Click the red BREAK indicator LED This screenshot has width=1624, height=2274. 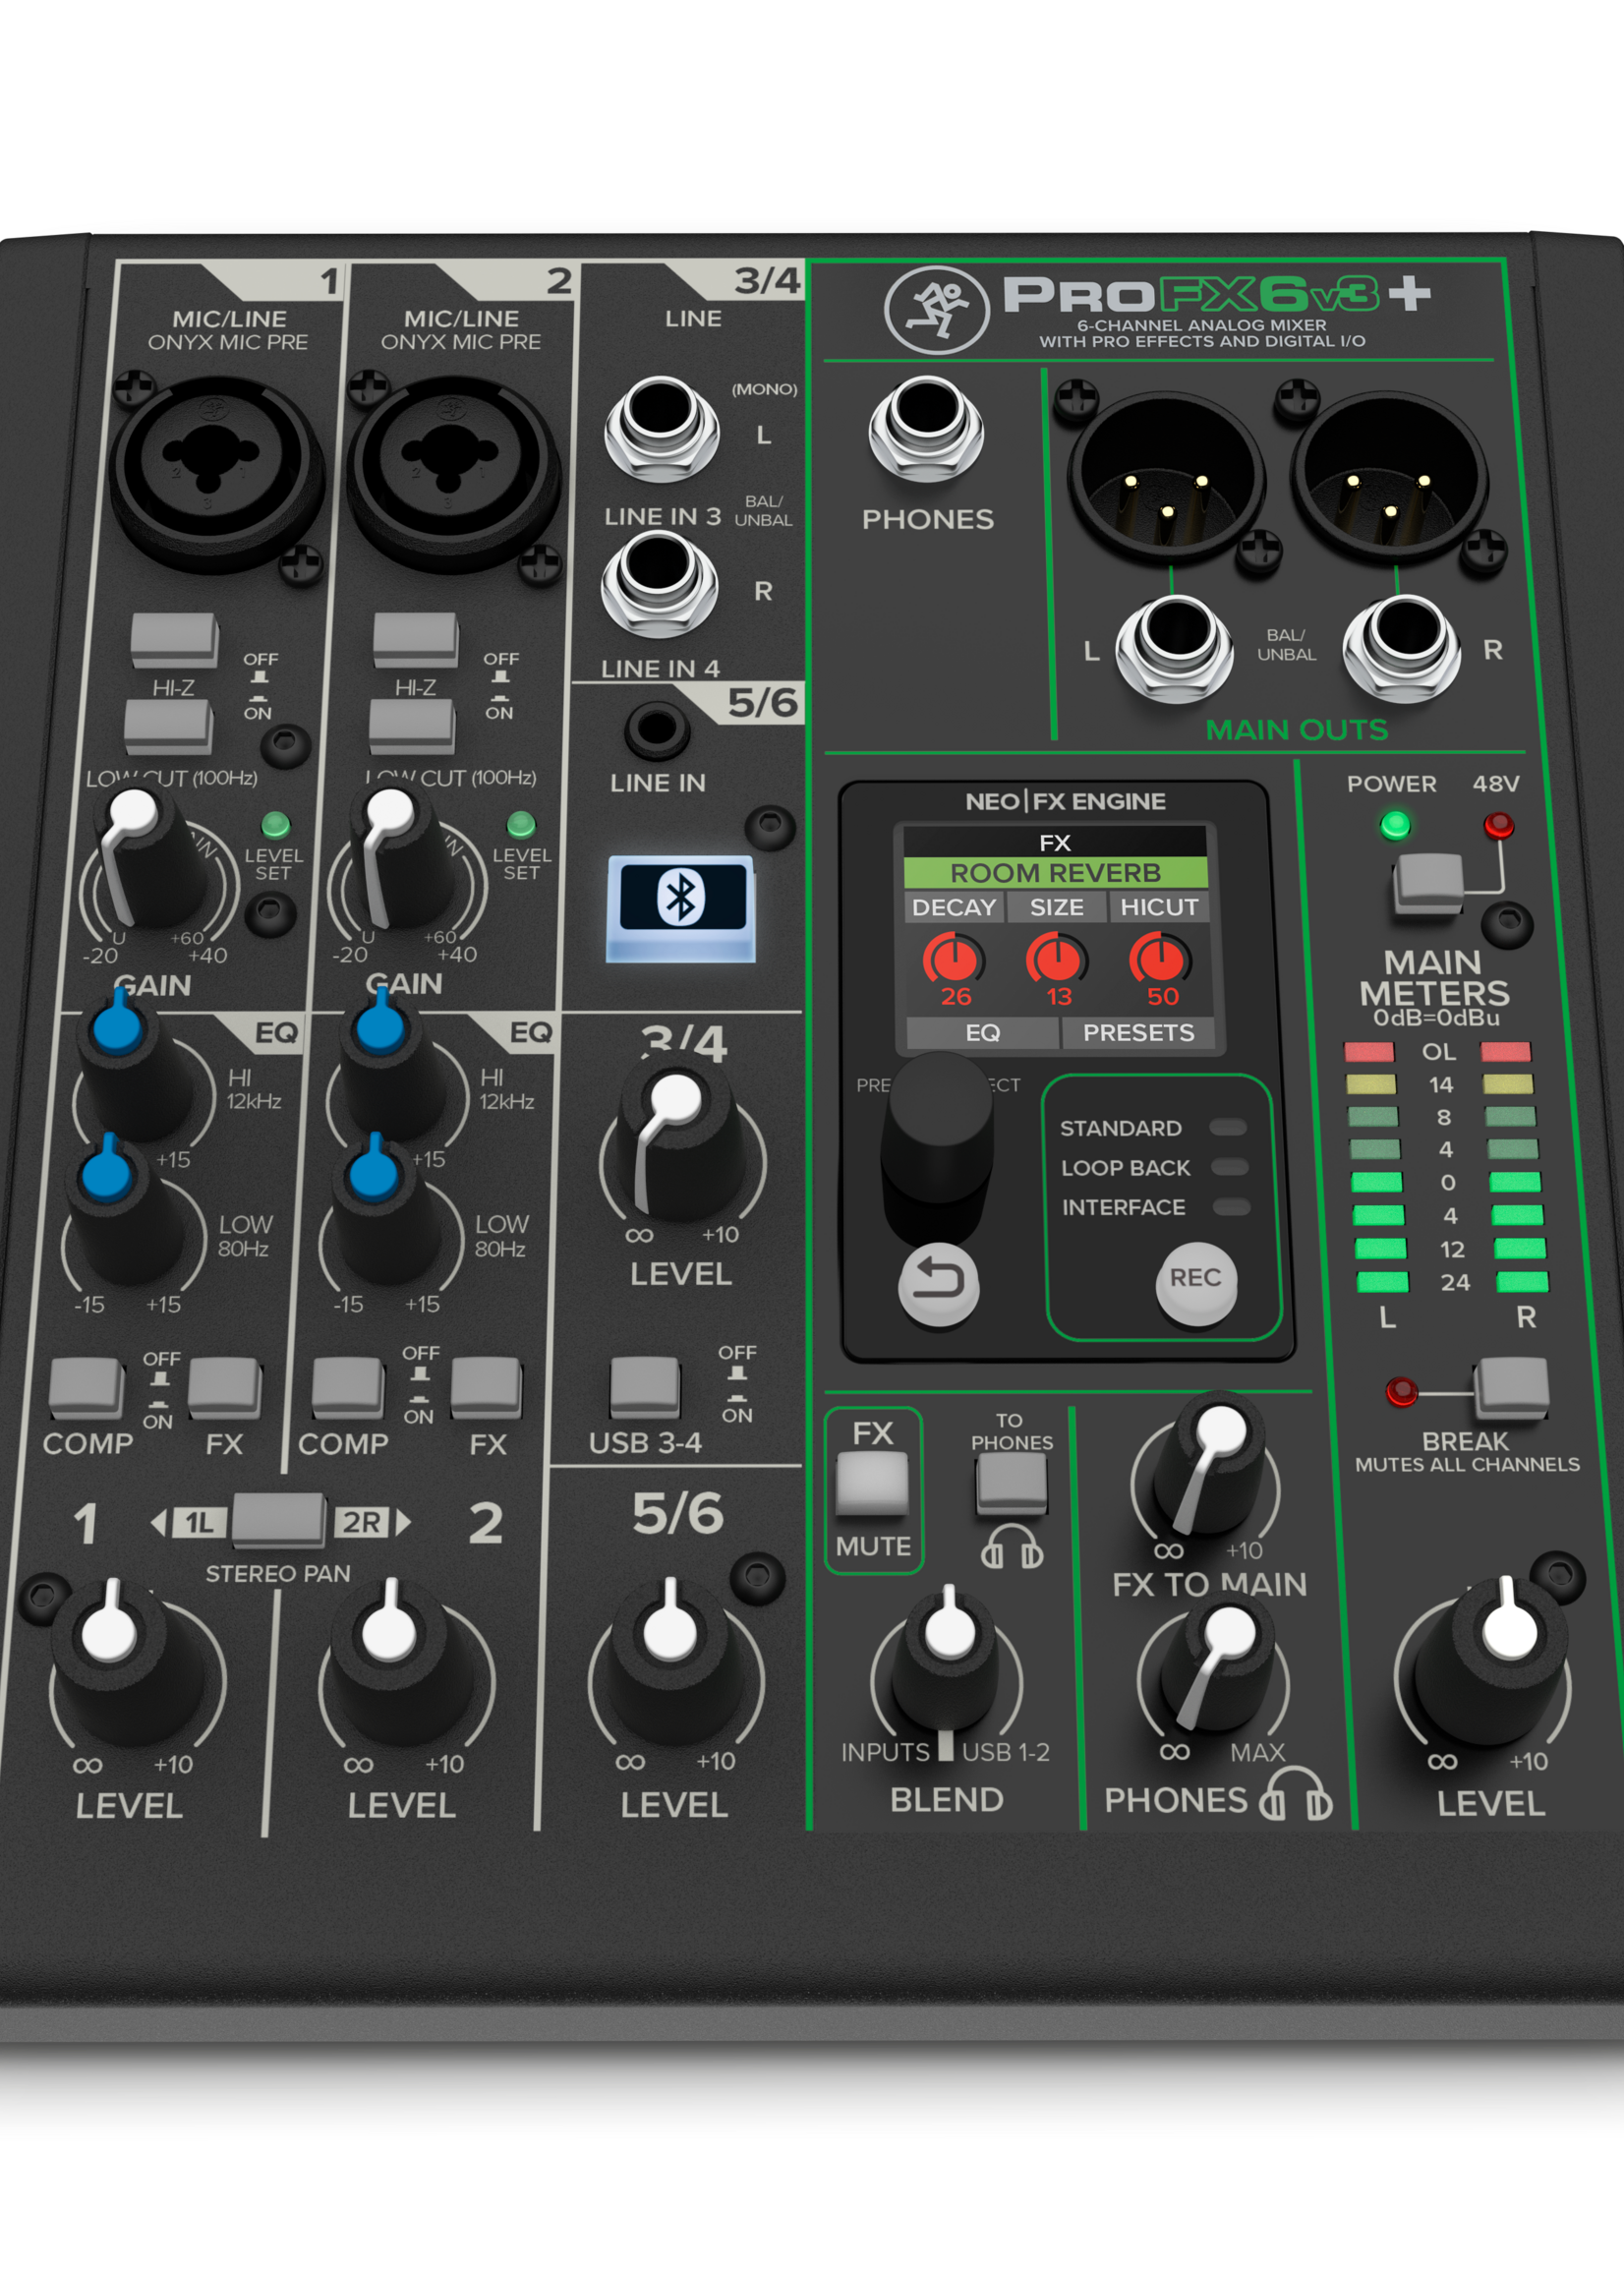(x=1401, y=1391)
